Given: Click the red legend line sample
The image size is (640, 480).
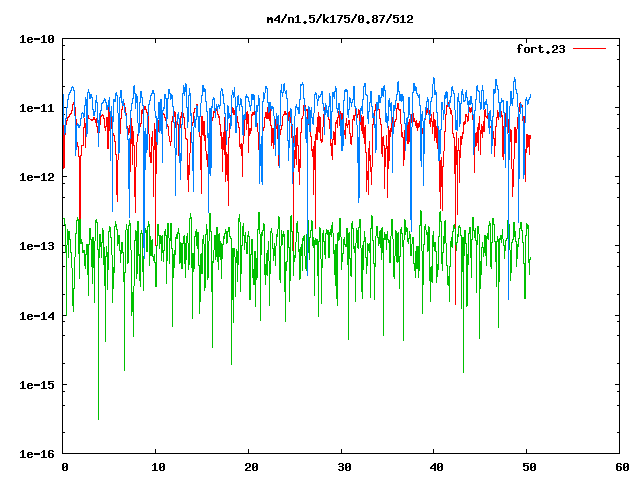Looking at the screenshot, I should click(589, 49).
